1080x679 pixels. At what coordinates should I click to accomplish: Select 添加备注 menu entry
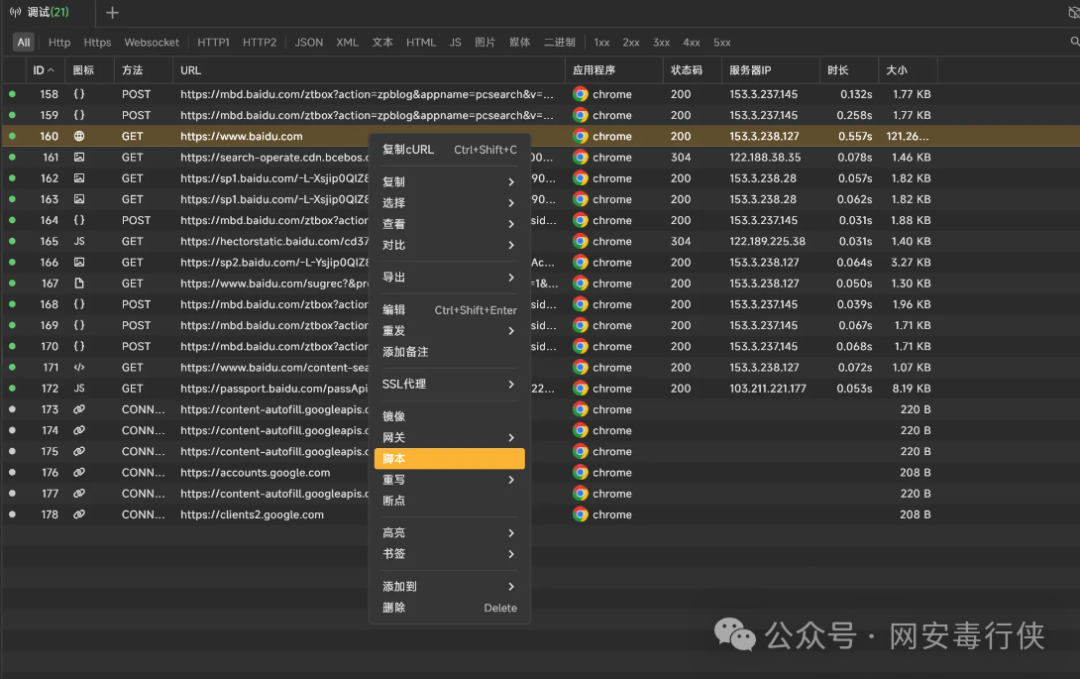(x=449, y=352)
